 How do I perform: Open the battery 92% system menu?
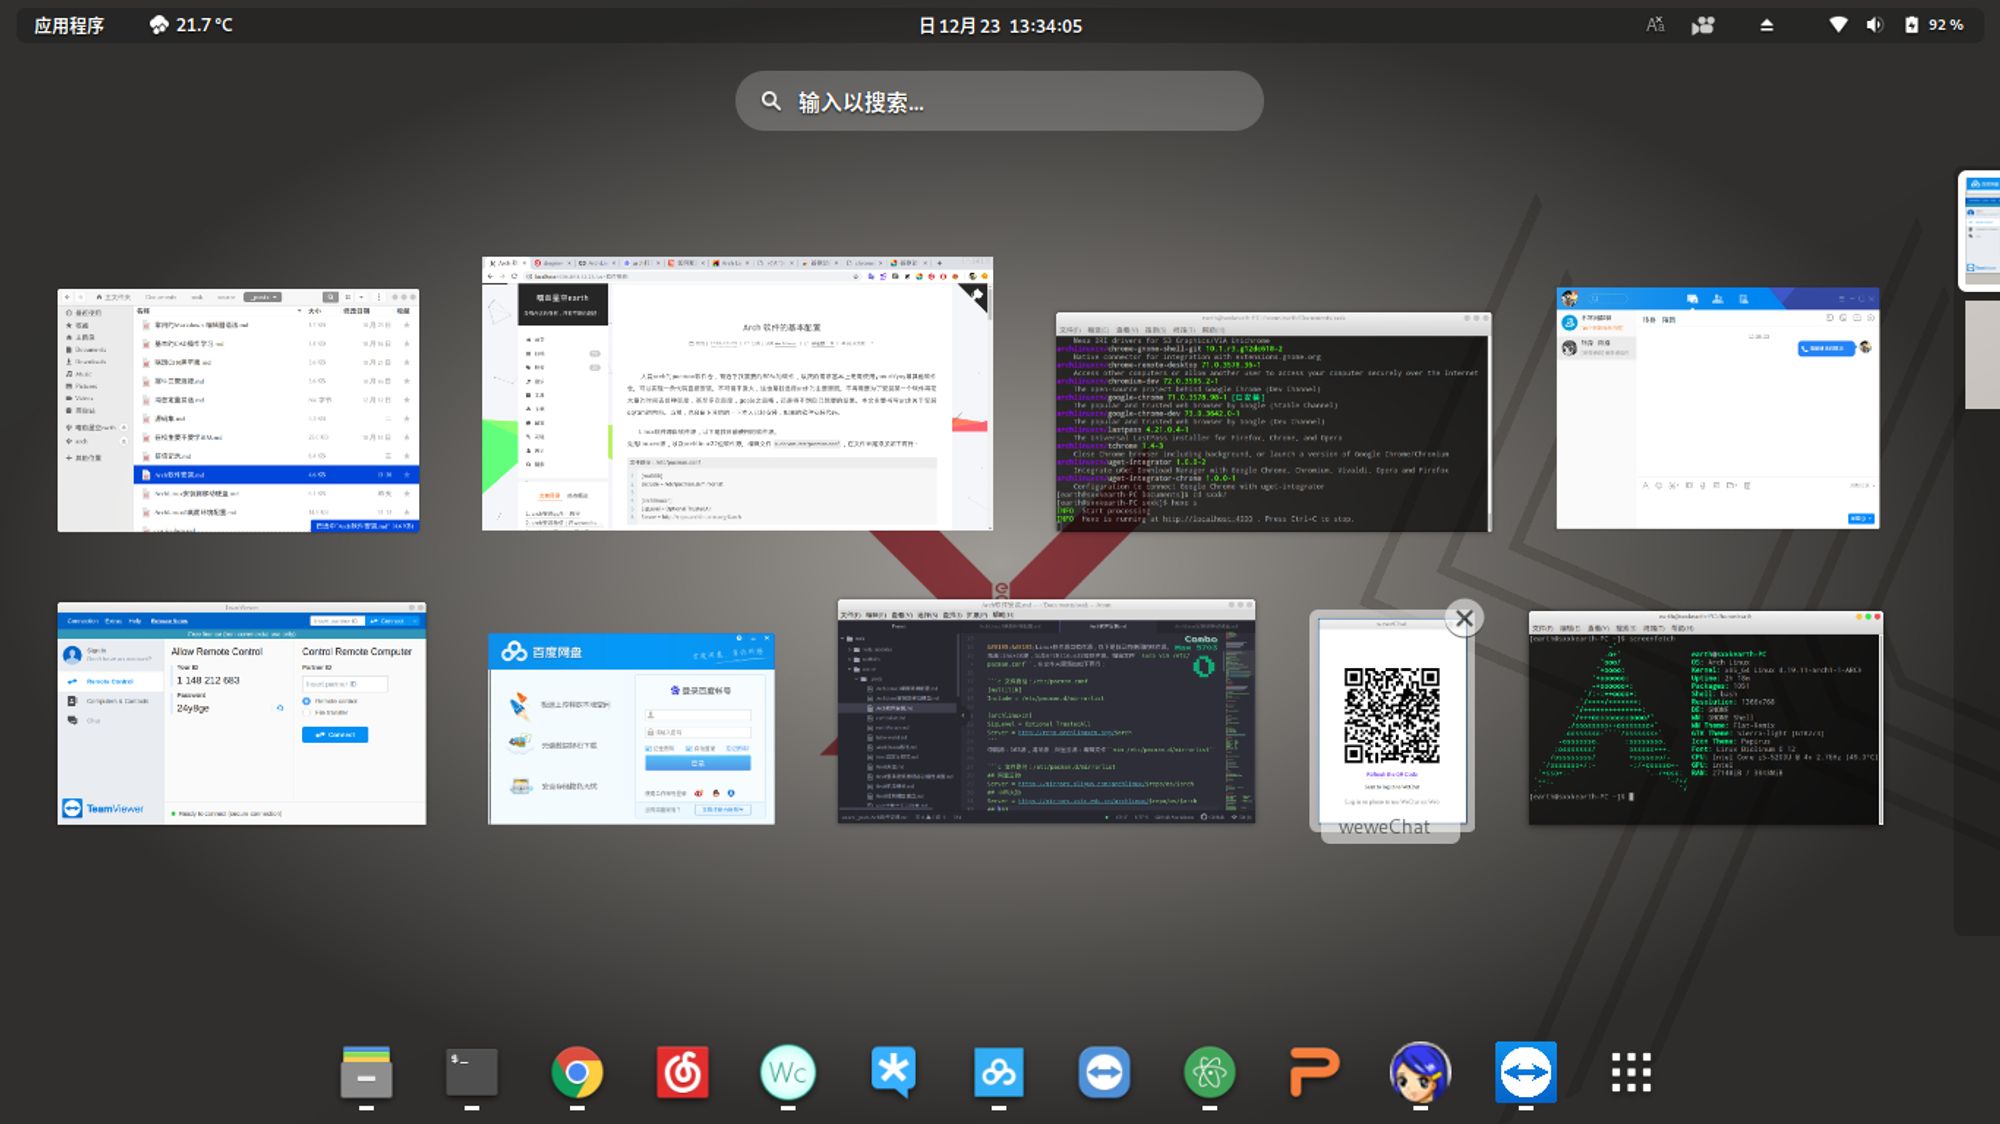(1934, 25)
